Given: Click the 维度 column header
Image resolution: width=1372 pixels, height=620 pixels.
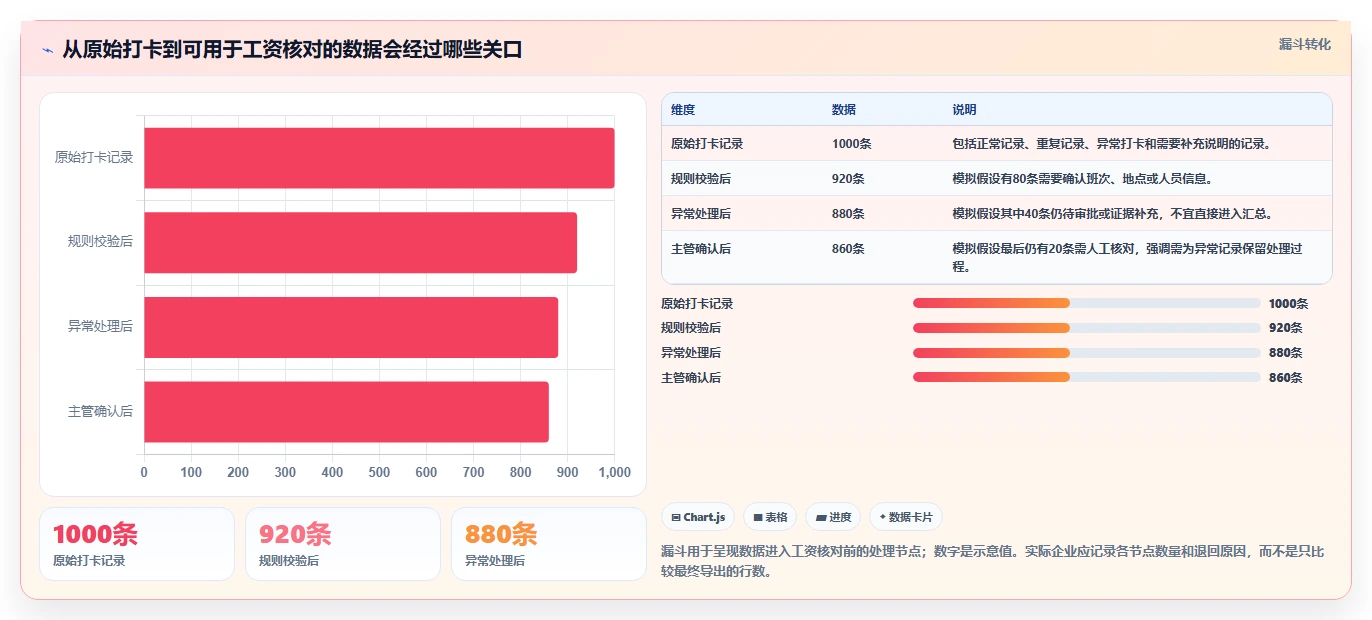Looking at the screenshot, I should click(x=683, y=110).
